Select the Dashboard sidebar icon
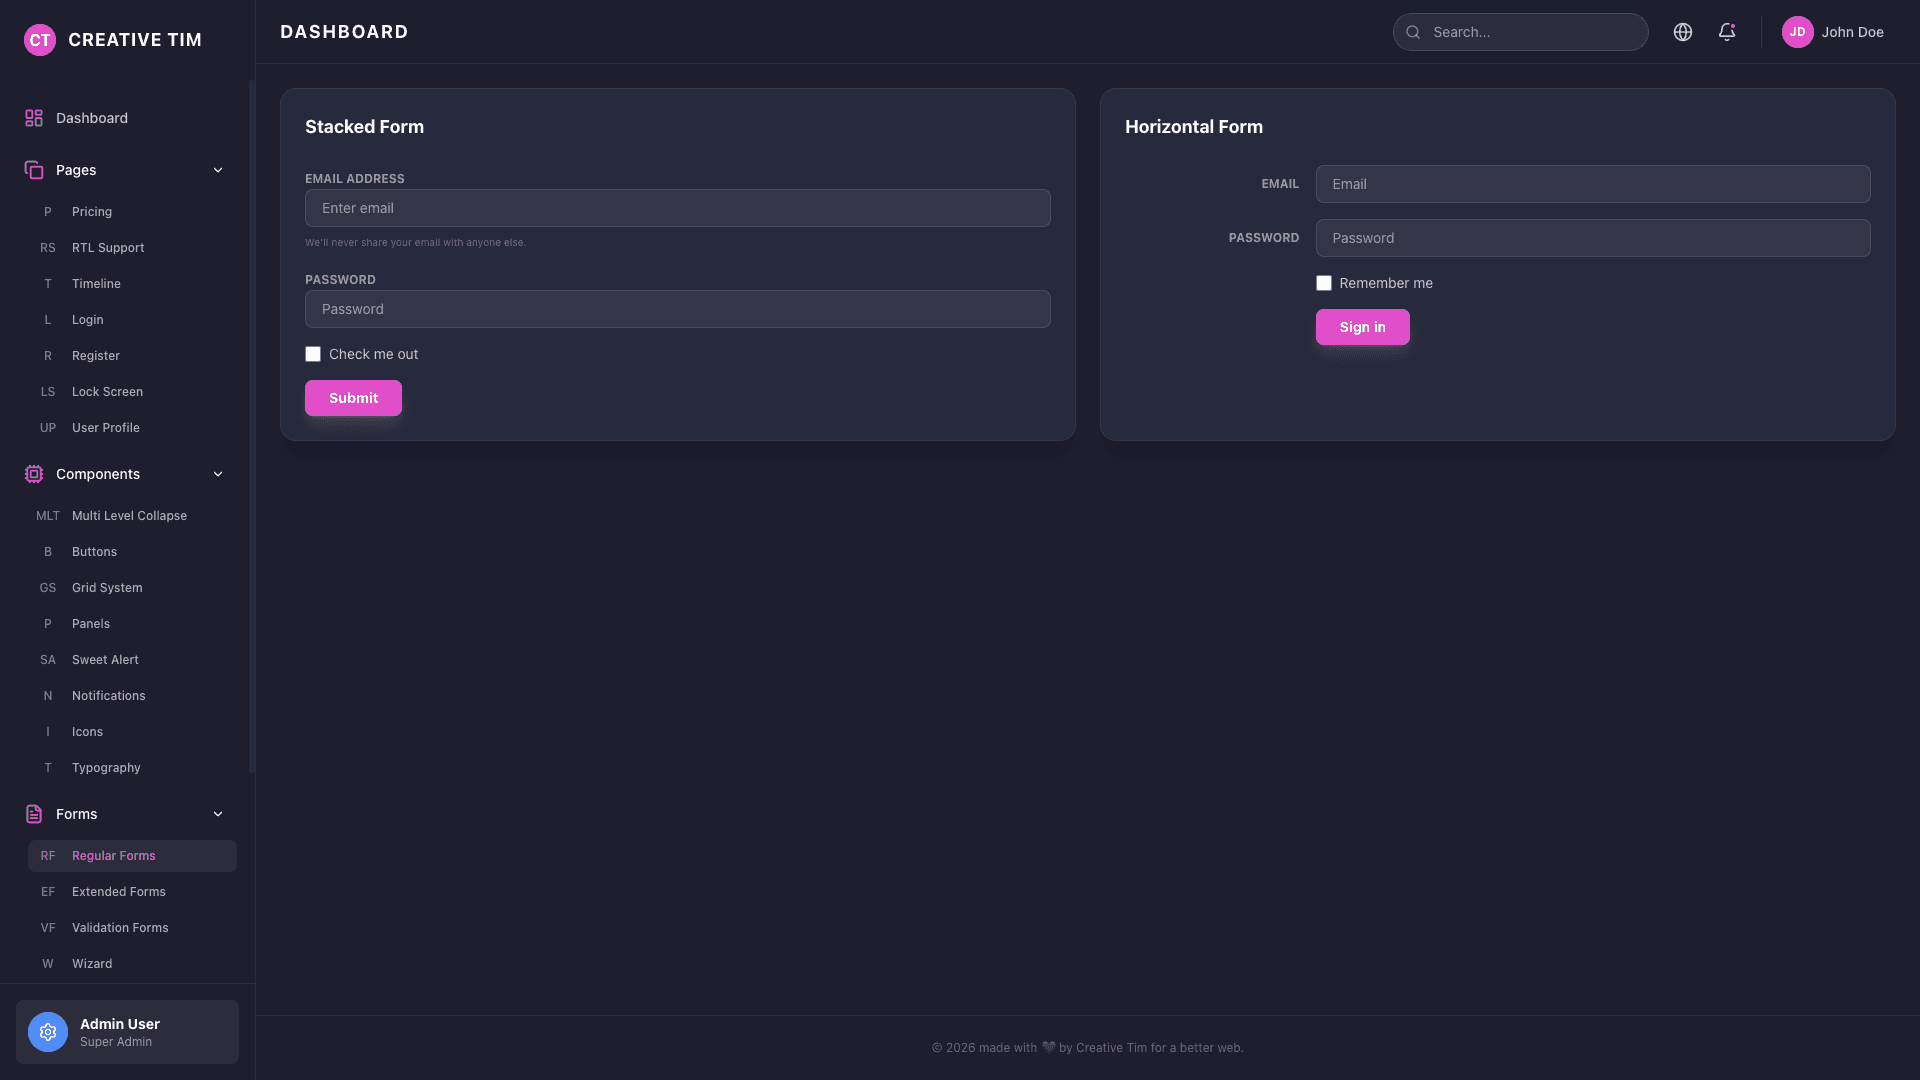1920x1080 pixels. pos(33,117)
